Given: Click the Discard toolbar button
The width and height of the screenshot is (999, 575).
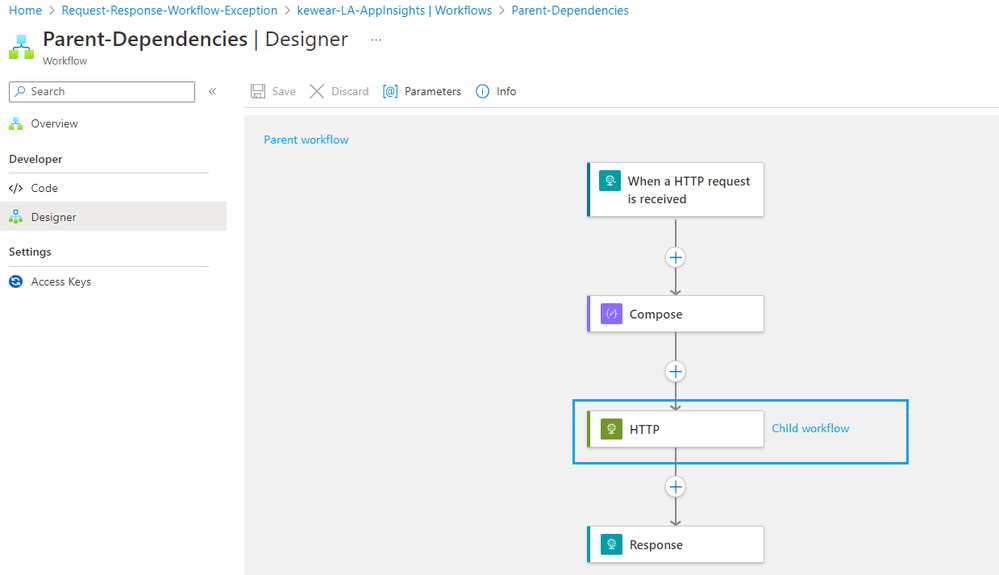Looking at the screenshot, I should [x=339, y=91].
